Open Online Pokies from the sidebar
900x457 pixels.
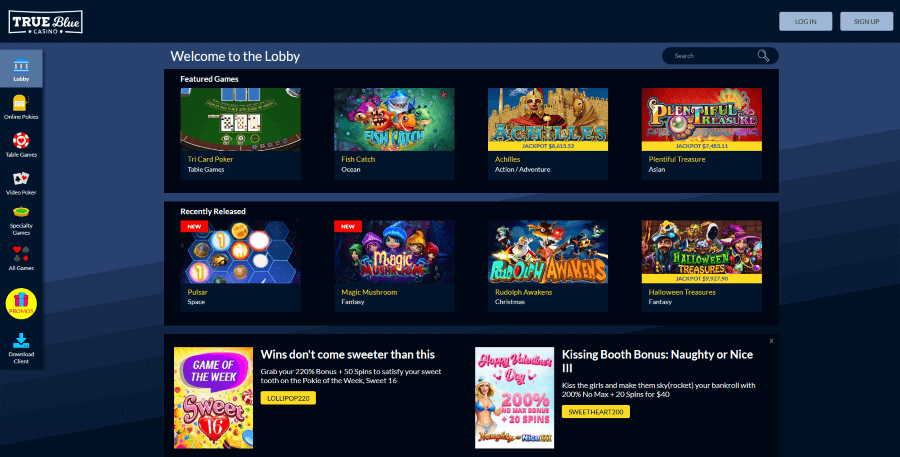tap(21, 107)
